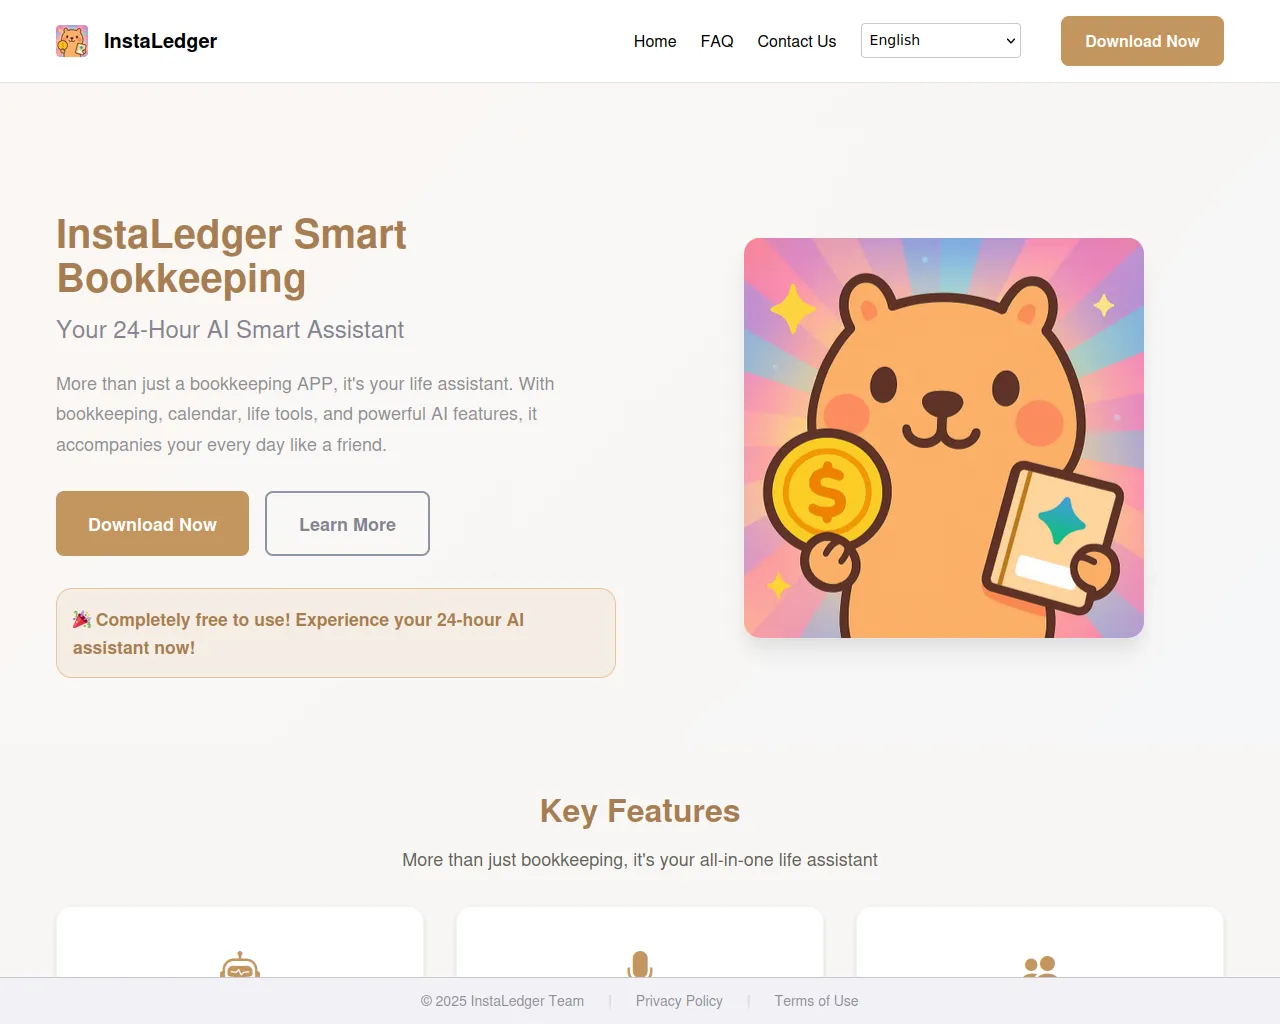
Task: Click the robot icon in first feature card
Action: tap(240, 965)
